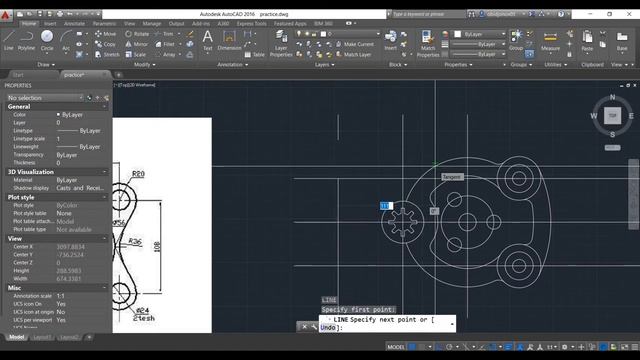This screenshot has height=360, width=640.
Task: Collapse the Plot style section
Action: pyautogui.click(x=104, y=197)
